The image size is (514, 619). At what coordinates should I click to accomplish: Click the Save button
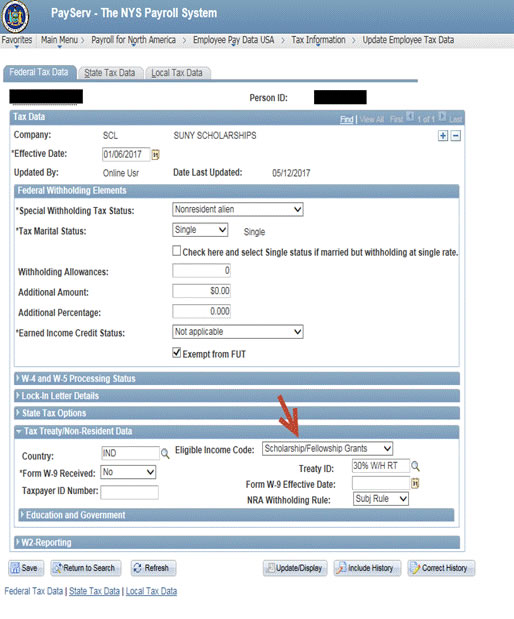pos(26,568)
